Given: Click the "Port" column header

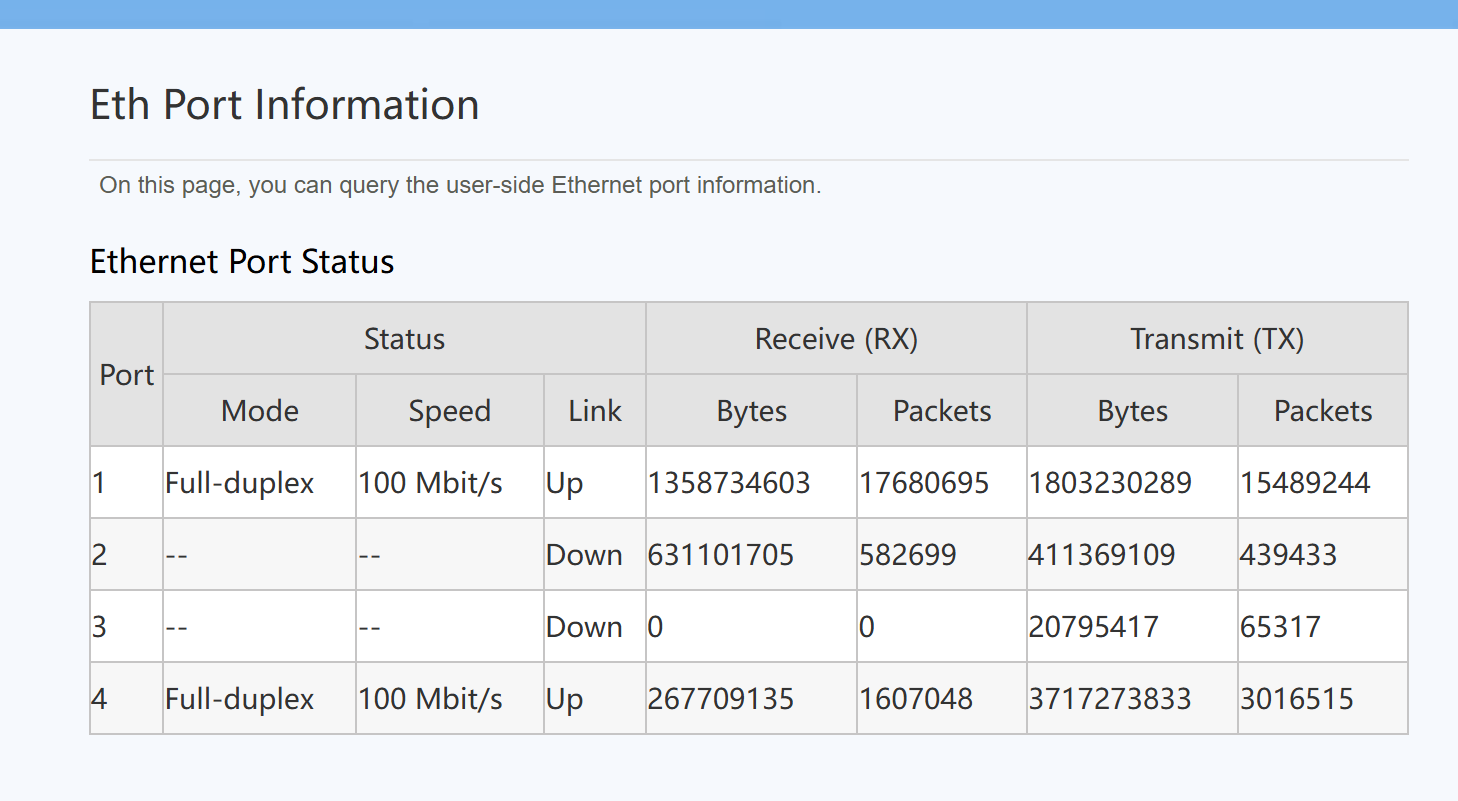Looking at the screenshot, I should point(127,375).
